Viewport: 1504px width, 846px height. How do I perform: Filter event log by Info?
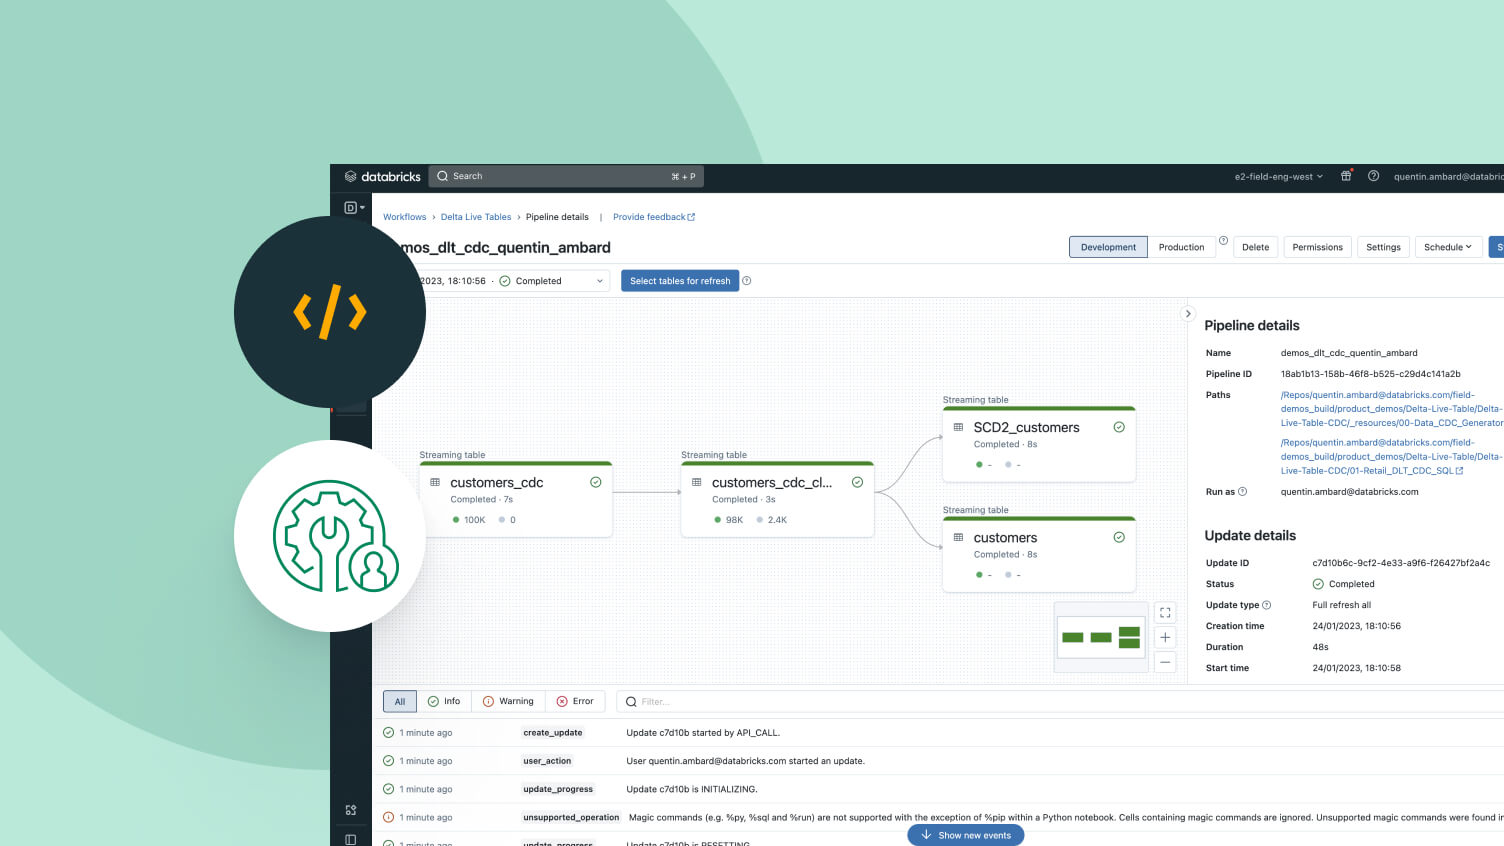[x=444, y=701]
